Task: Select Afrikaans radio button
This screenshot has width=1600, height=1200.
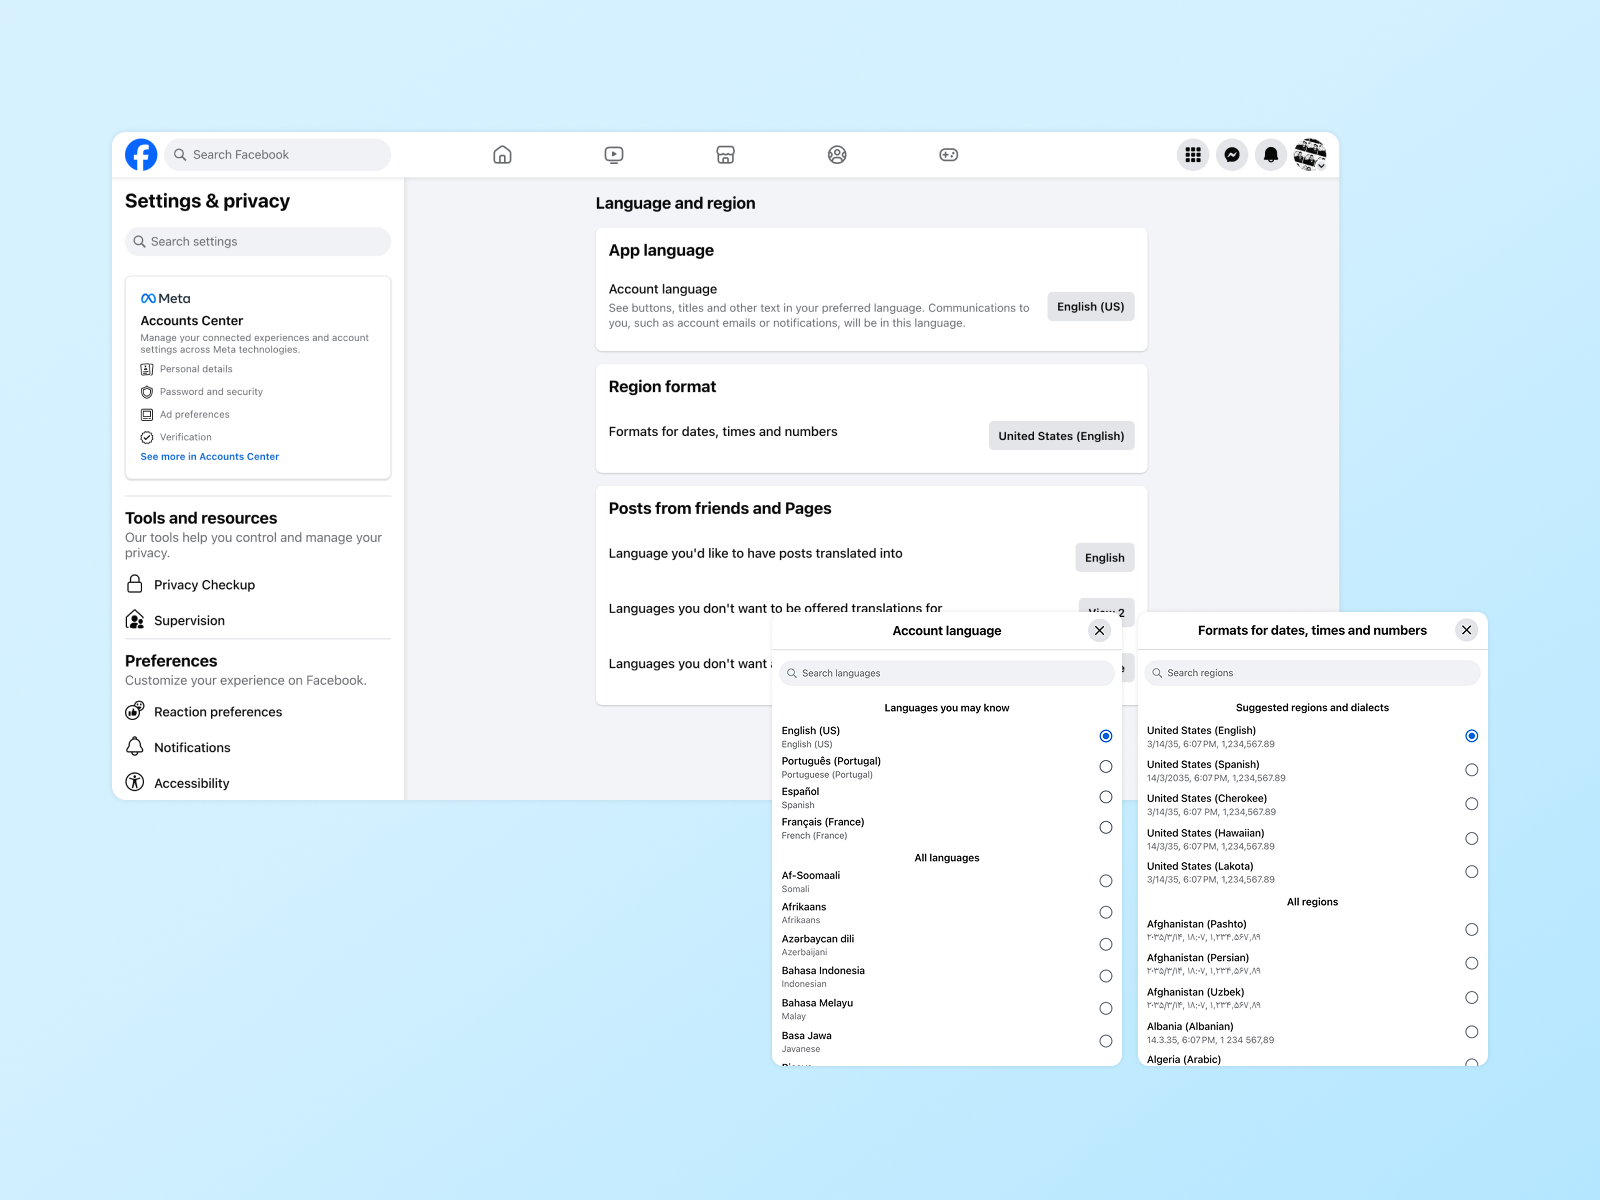Action: pyautogui.click(x=1106, y=913)
